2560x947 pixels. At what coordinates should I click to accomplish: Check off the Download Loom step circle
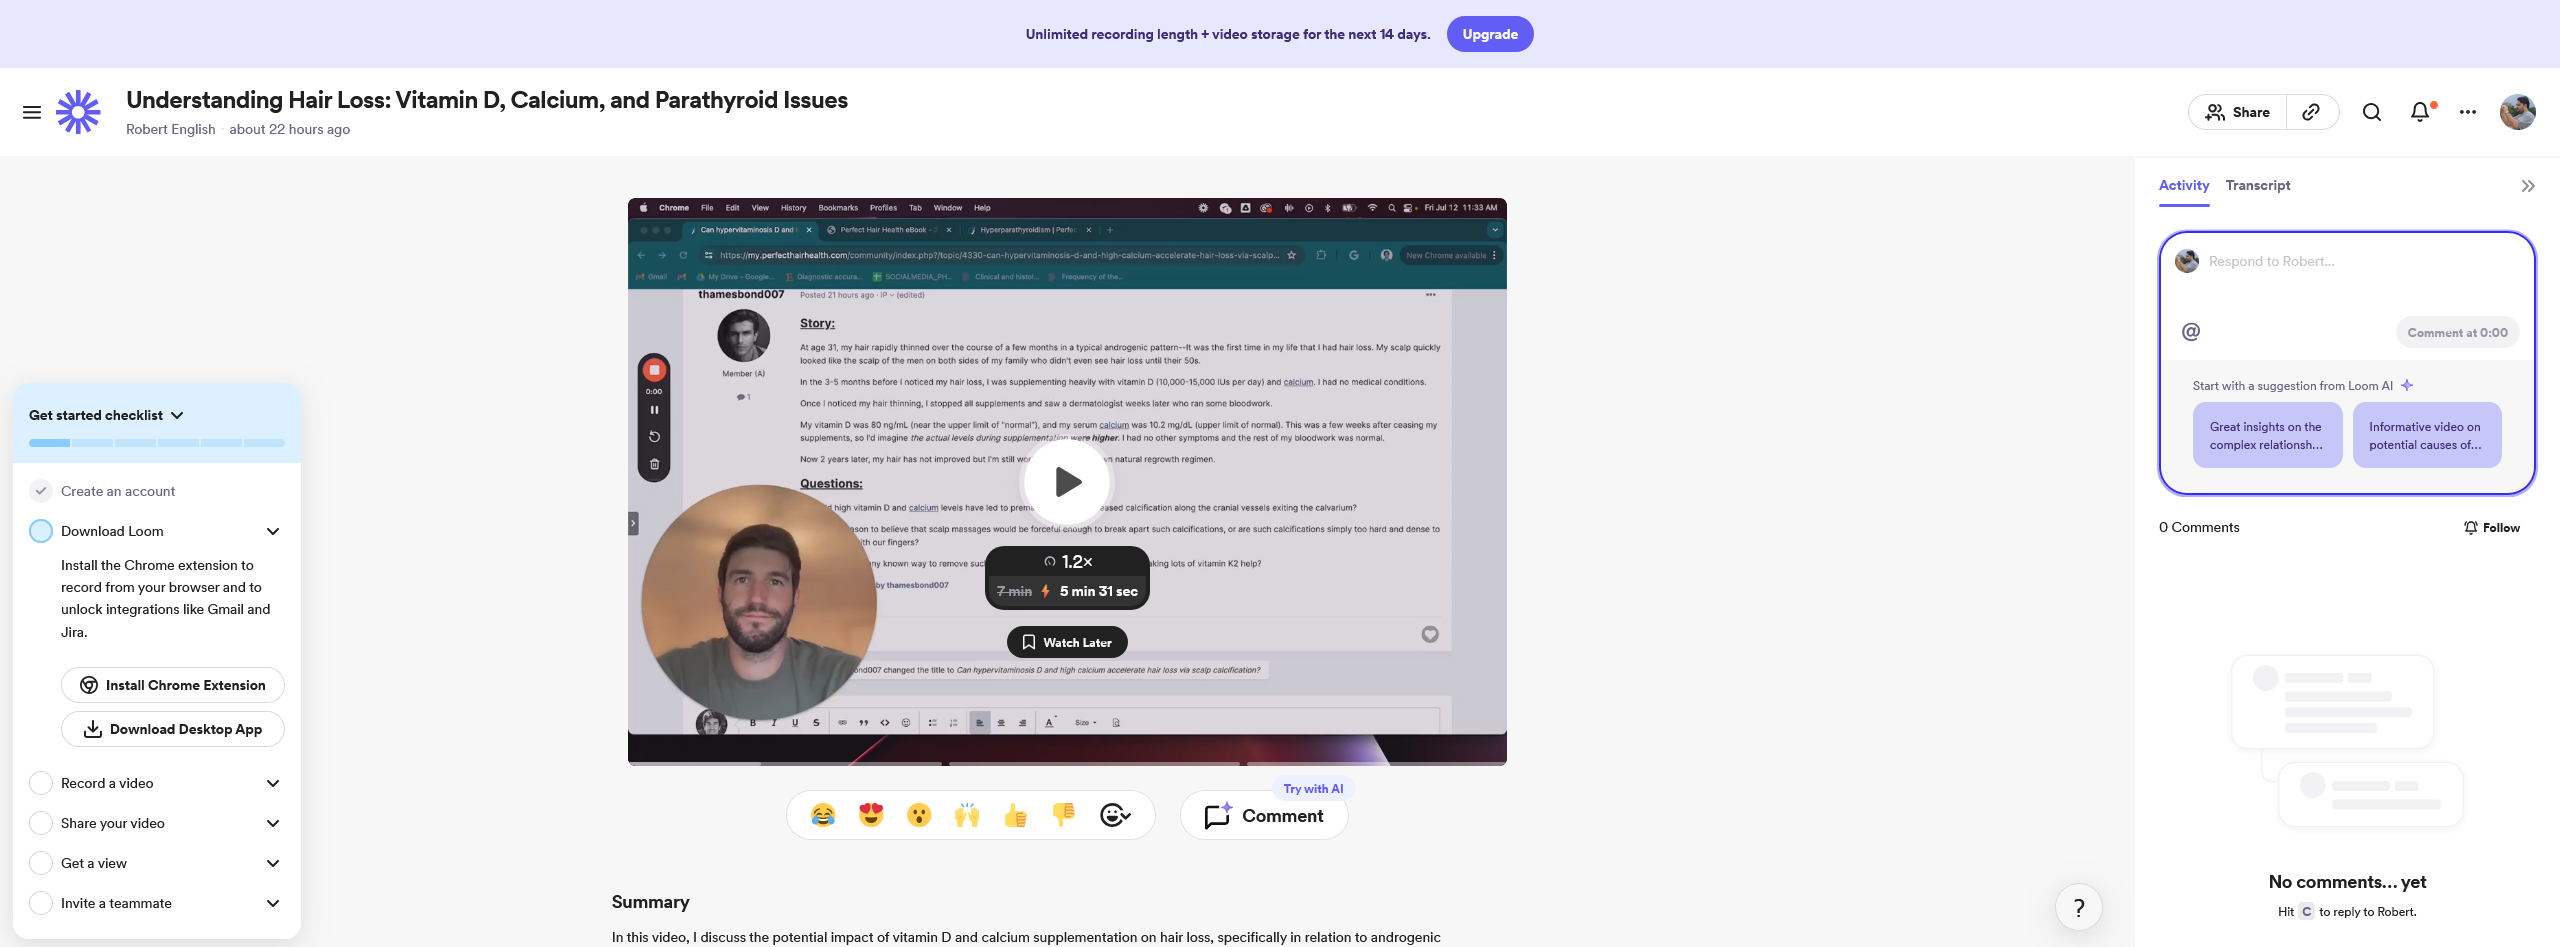pos(41,531)
